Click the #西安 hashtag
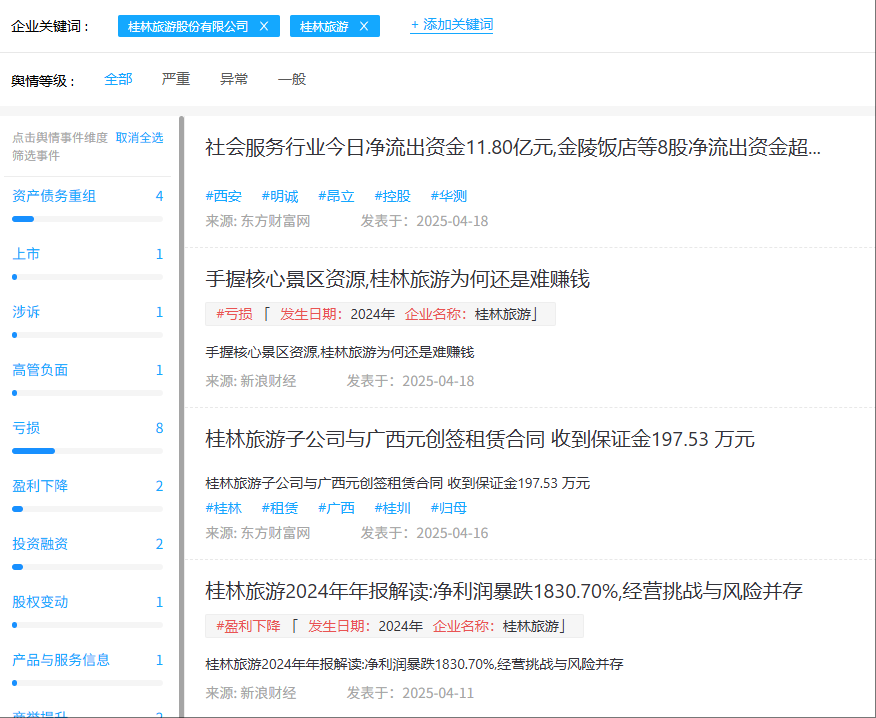This screenshot has width=876, height=718. 223,196
